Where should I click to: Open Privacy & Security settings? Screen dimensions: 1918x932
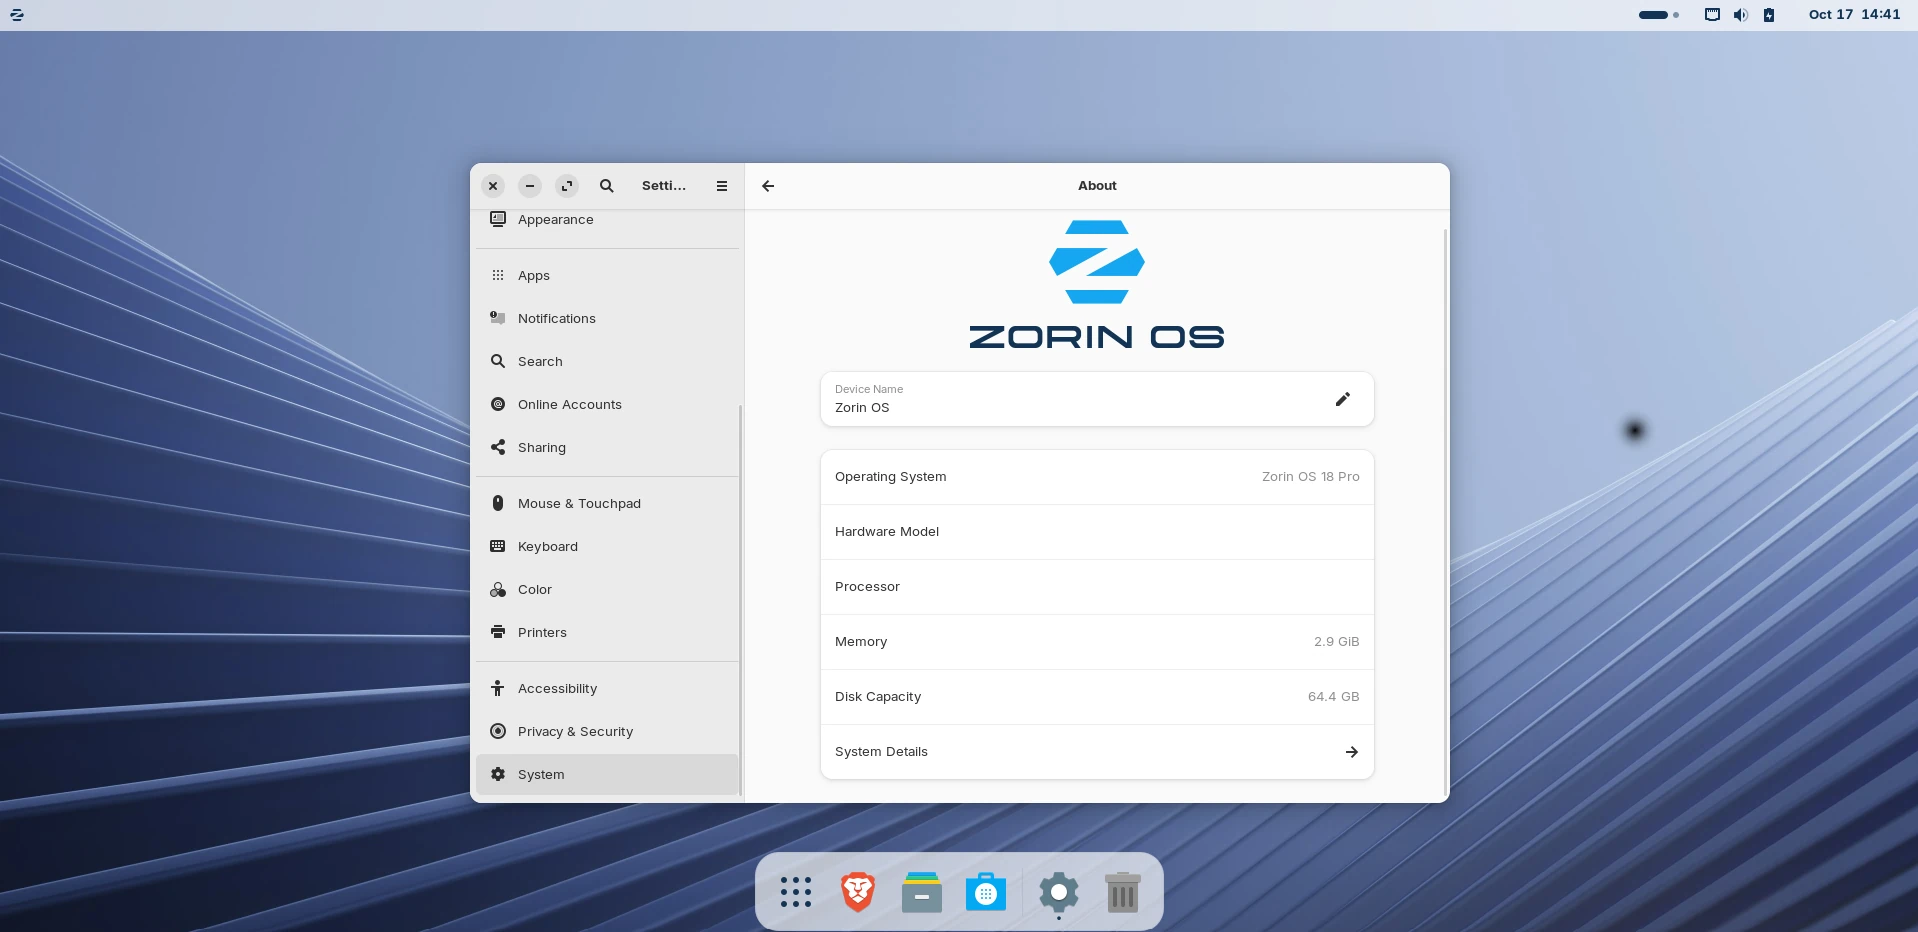574,731
